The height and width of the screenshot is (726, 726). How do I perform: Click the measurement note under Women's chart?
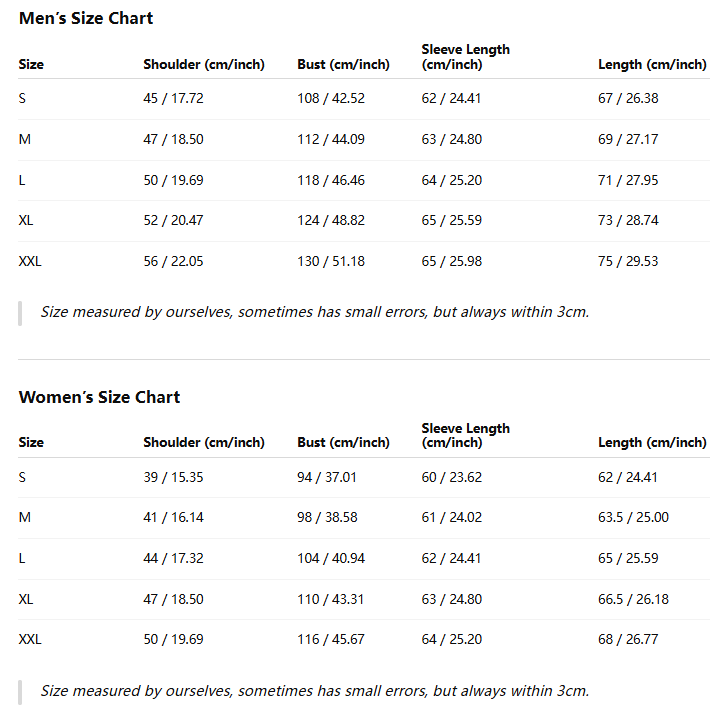click(315, 690)
